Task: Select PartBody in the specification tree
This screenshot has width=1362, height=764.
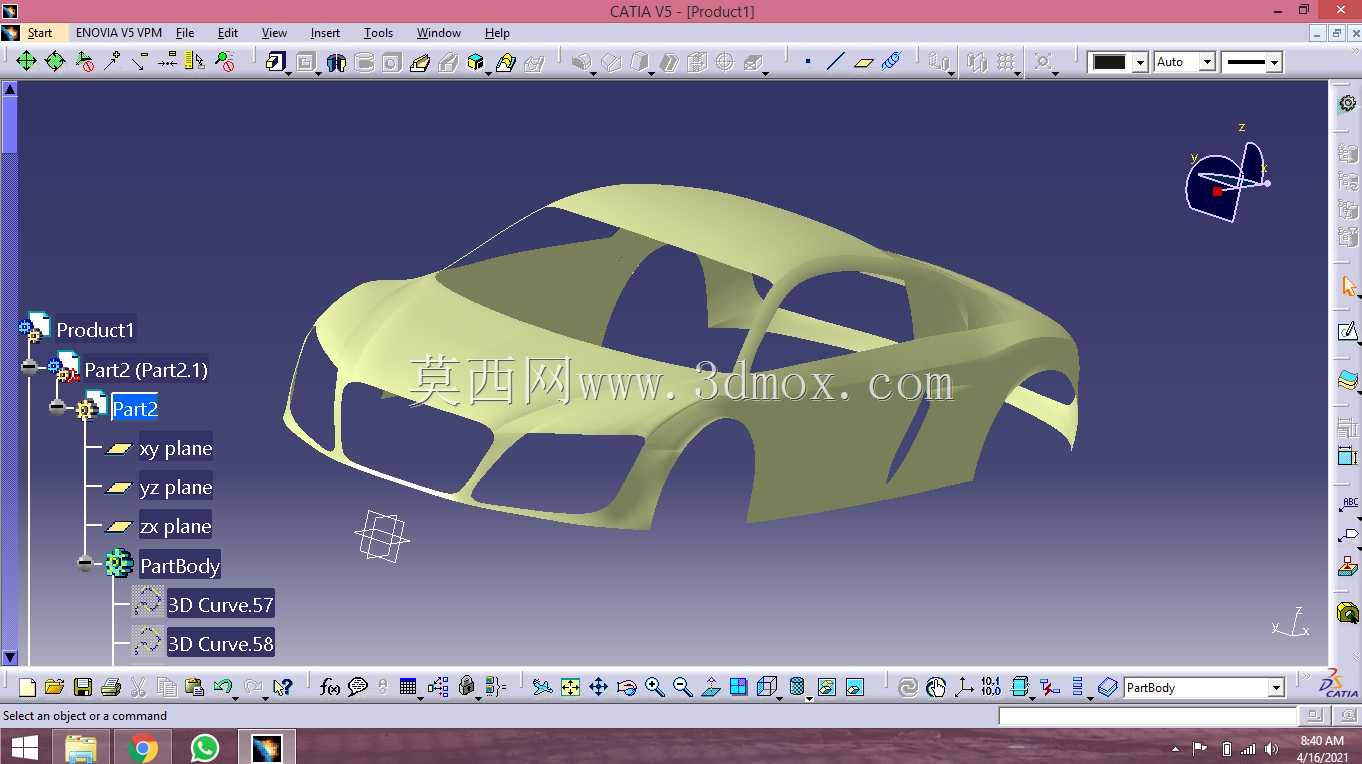Action: 180,565
